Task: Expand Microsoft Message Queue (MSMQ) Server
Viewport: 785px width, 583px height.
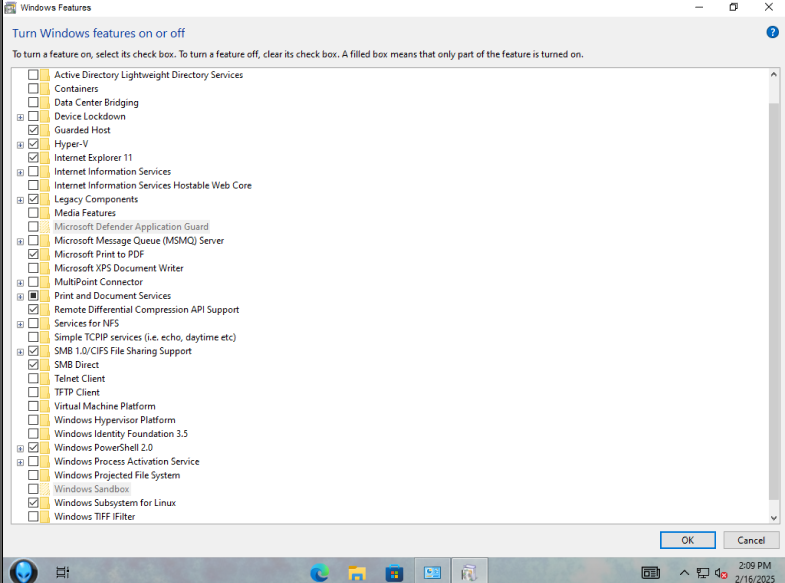Action: 20,241
